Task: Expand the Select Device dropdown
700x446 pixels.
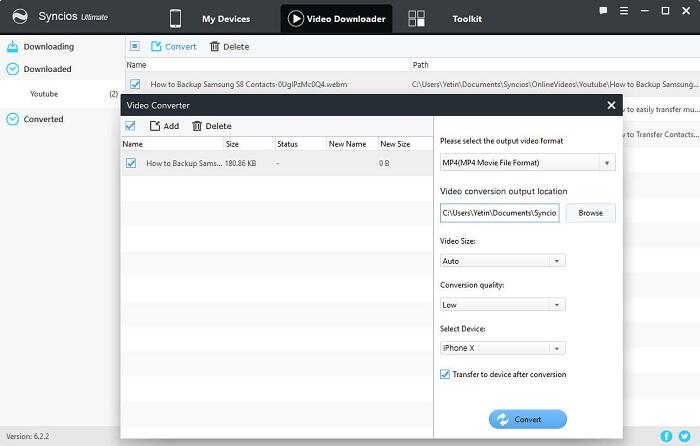Action: tap(502, 348)
